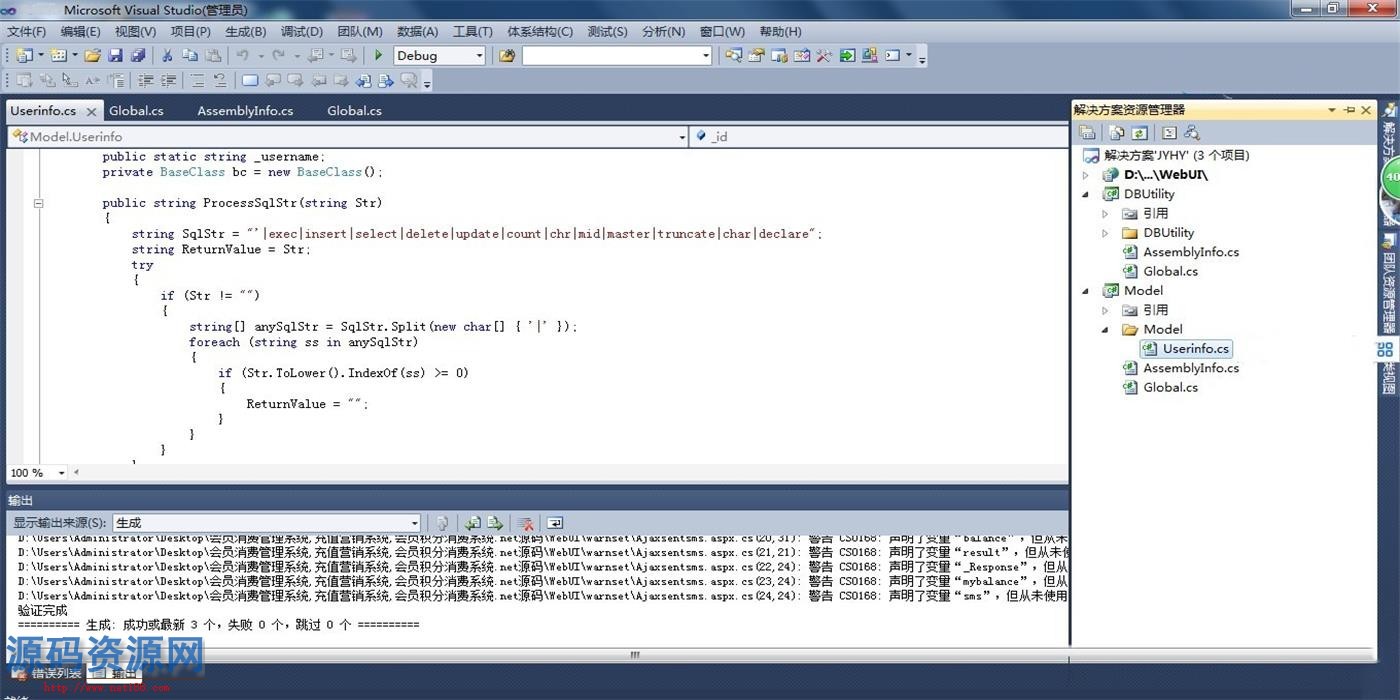Refresh the Solution Explorer tree
This screenshot has width=1400, height=700.
click(x=1139, y=132)
